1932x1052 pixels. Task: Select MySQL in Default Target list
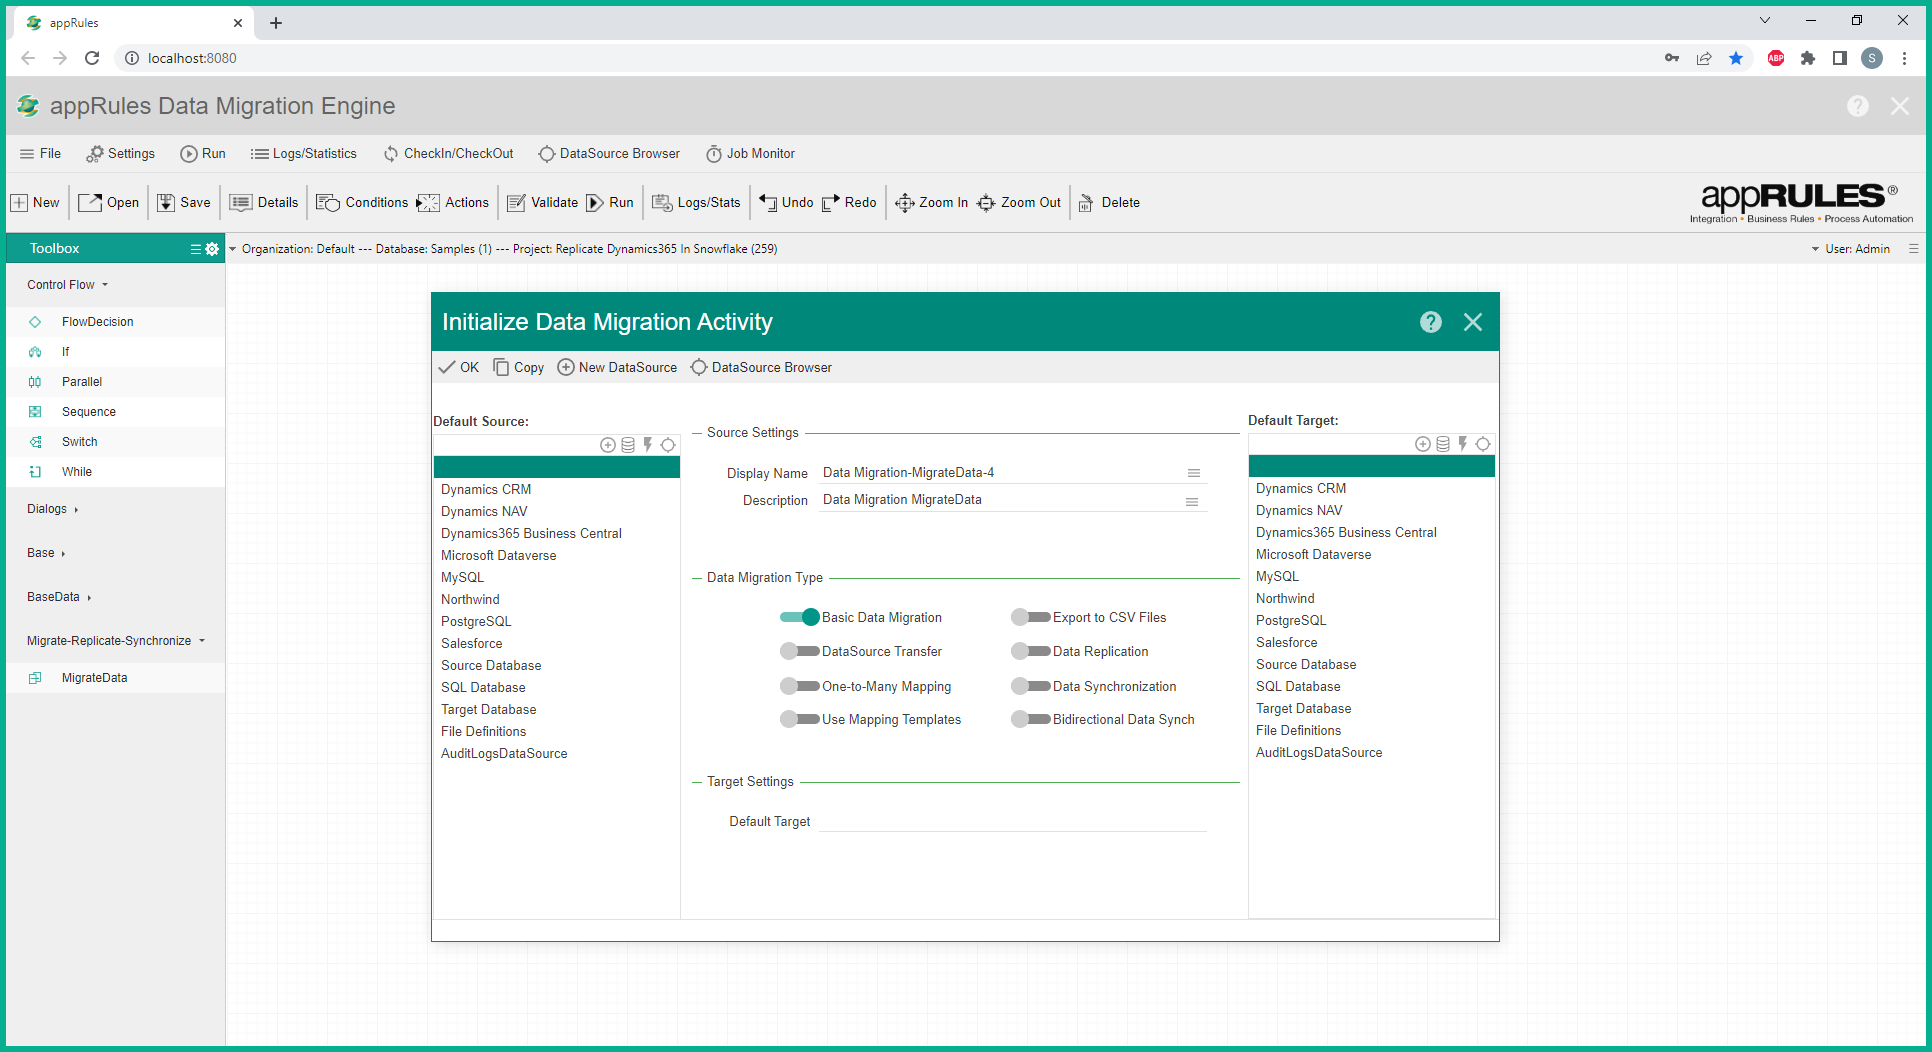coord(1371,577)
